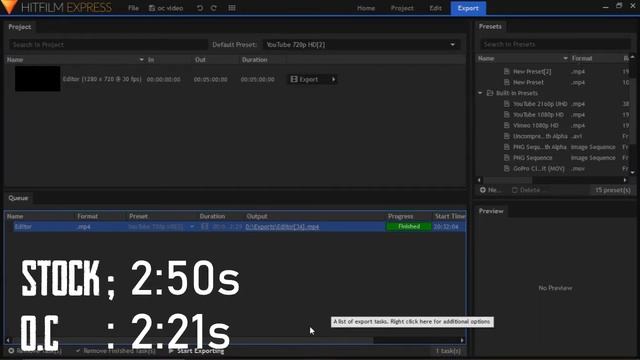Click the Queue panel horizontal scrollbar
640x360 pixels.
point(193,340)
